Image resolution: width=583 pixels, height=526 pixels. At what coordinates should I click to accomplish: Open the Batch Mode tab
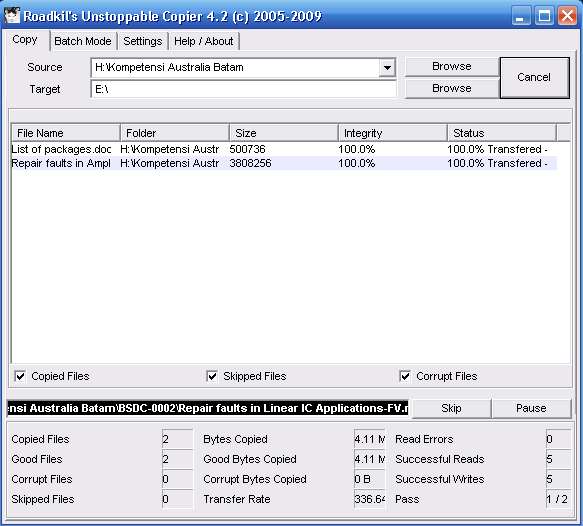click(83, 41)
